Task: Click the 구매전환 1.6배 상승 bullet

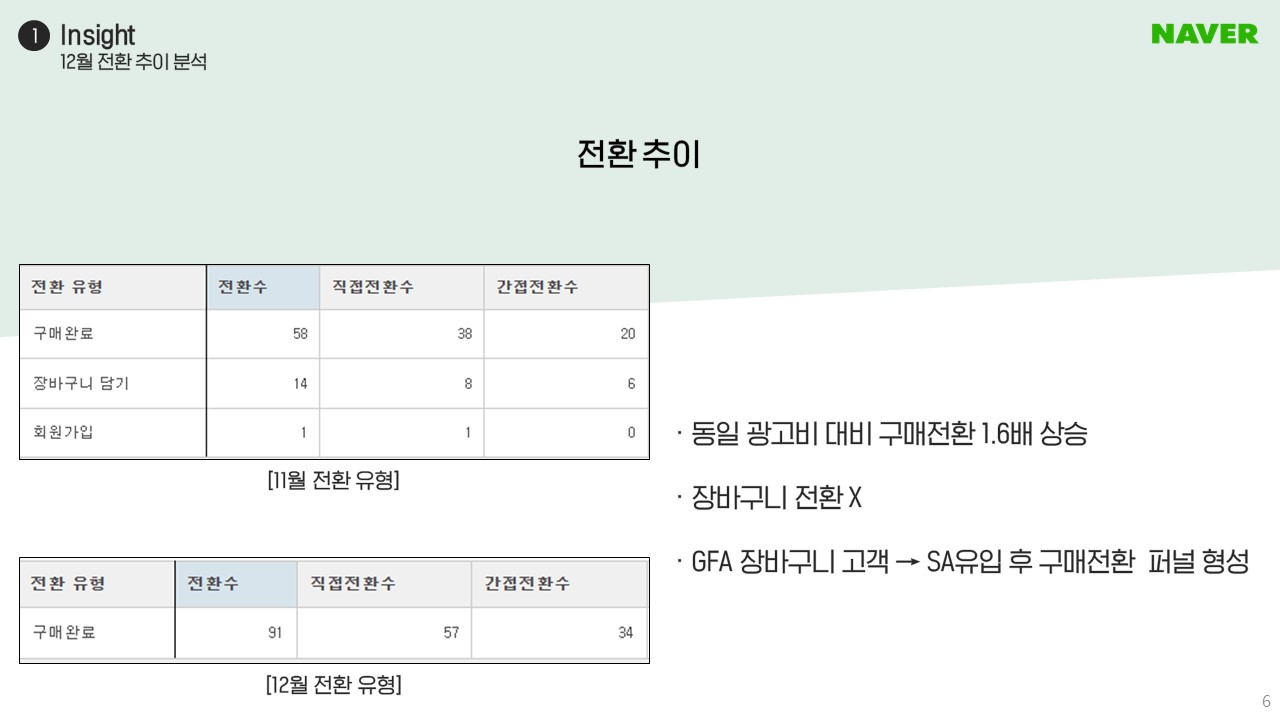Action: coord(882,434)
